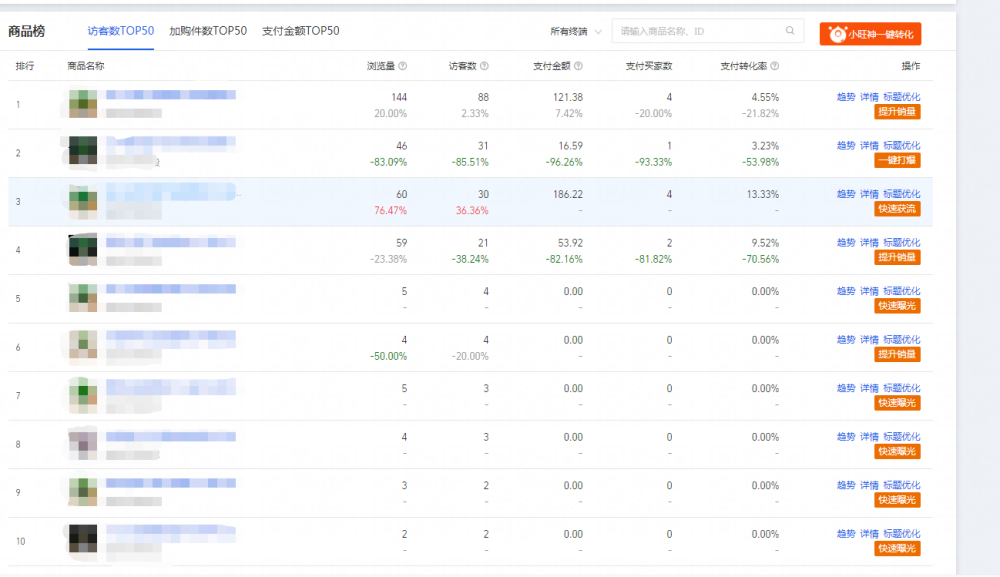Click 提升销量 button in rank 4 row
The width and height of the screenshot is (1000, 577).
pyautogui.click(x=897, y=257)
